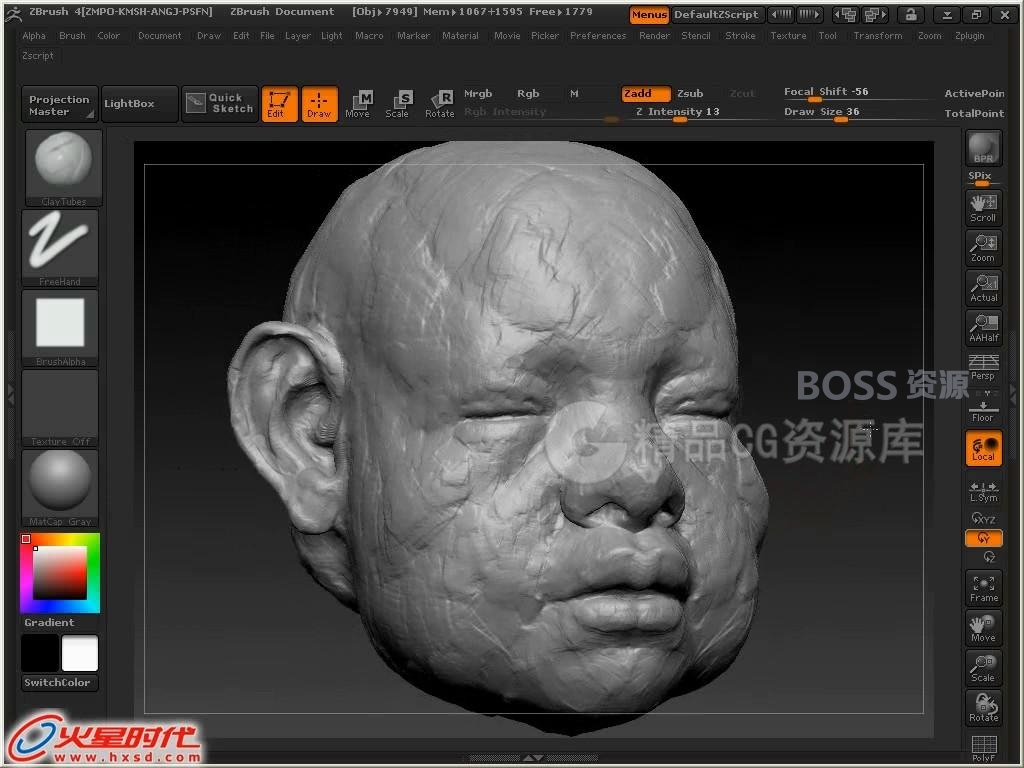The height and width of the screenshot is (768, 1024).
Task: Activate the Move transform mode in top shelf
Action: tap(358, 104)
